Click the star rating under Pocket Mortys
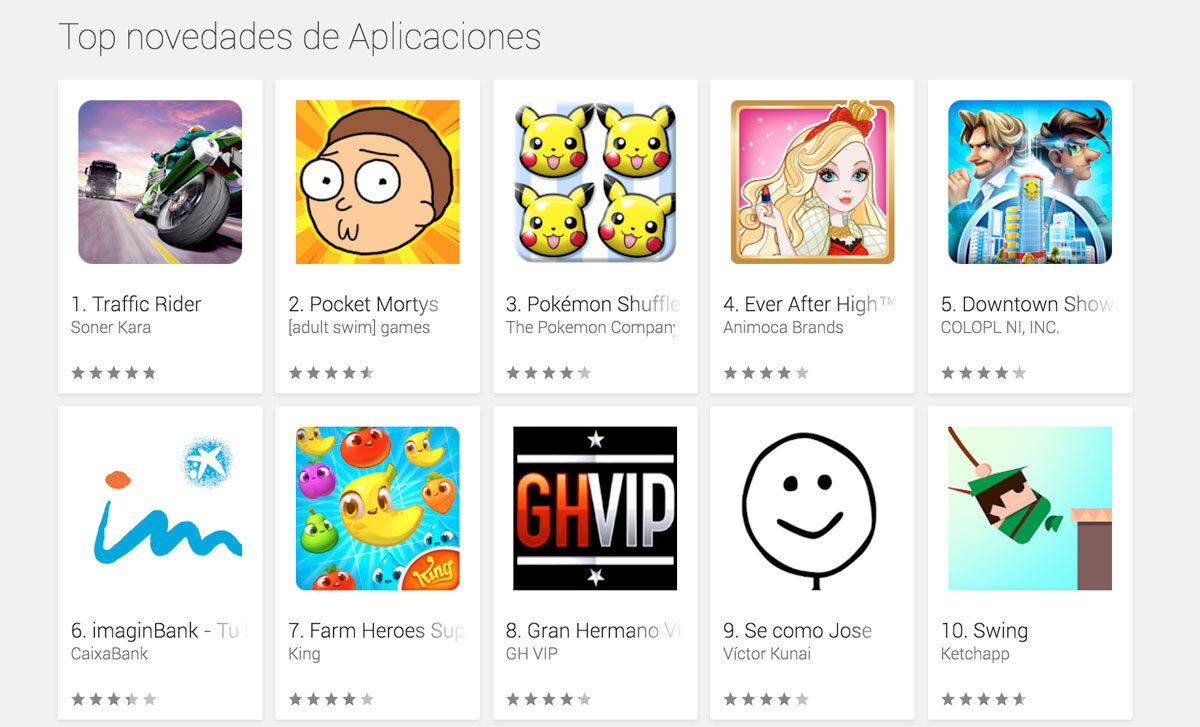The image size is (1200, 727). pyautogui.click(x=331, y=373)
